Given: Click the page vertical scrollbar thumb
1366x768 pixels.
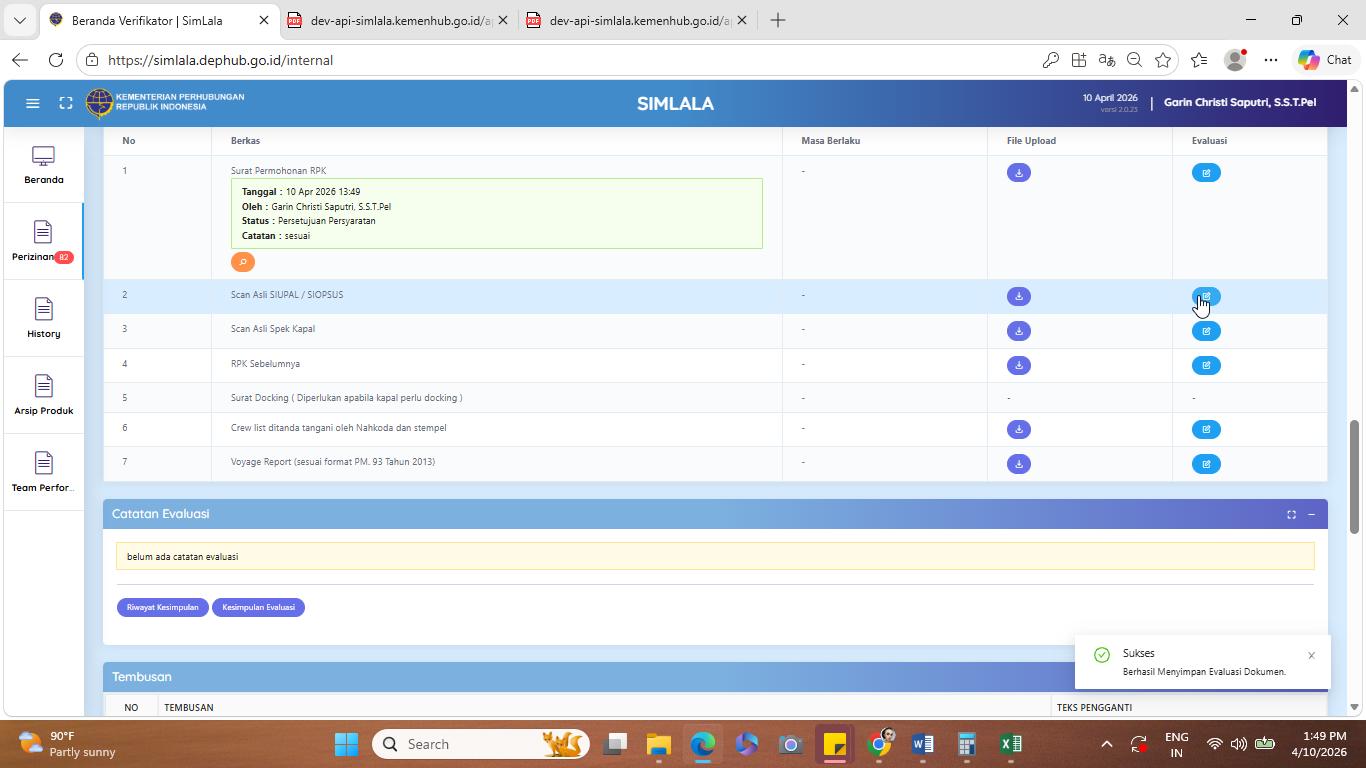Looking at the screenshot, I should click(x=1355, y=477).
